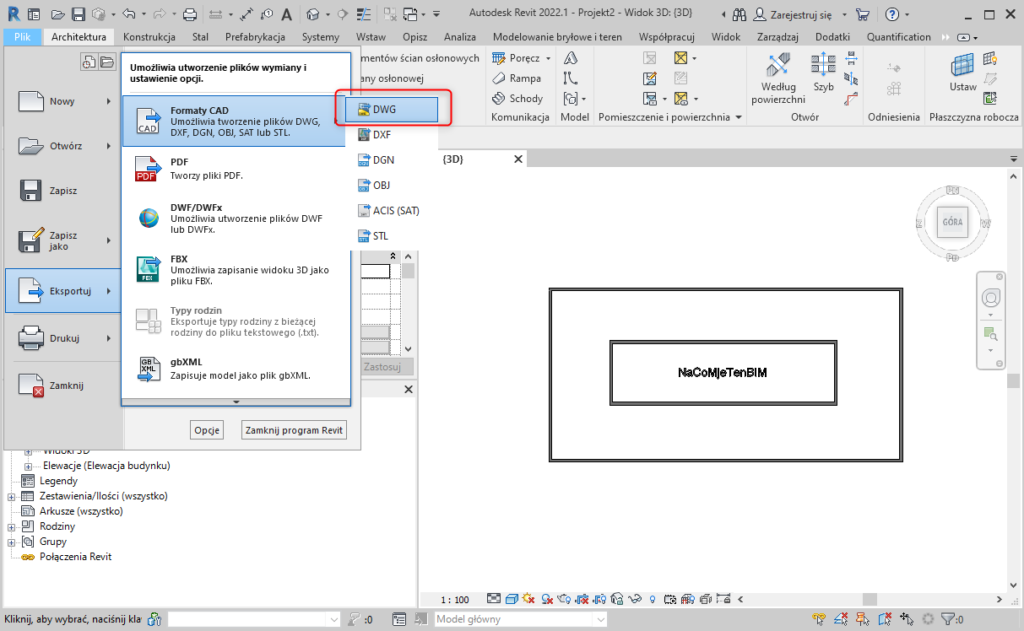The image size is (1024, 631).
Task: Choose DXF export format
Action: 380,135
